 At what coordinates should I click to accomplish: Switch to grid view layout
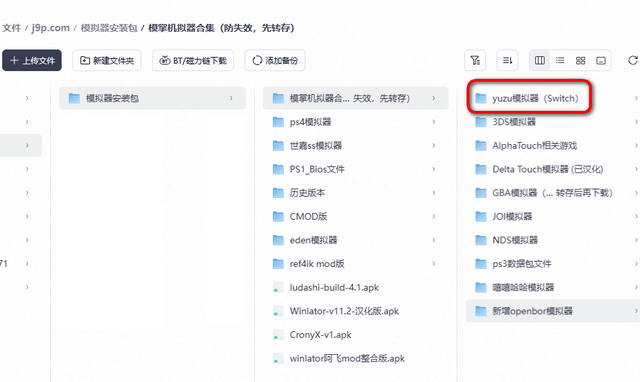point(580,60)
